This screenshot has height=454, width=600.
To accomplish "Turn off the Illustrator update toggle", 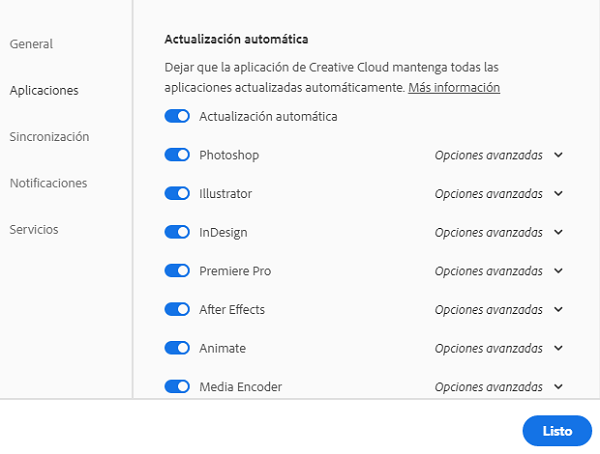I will point(177,193).
